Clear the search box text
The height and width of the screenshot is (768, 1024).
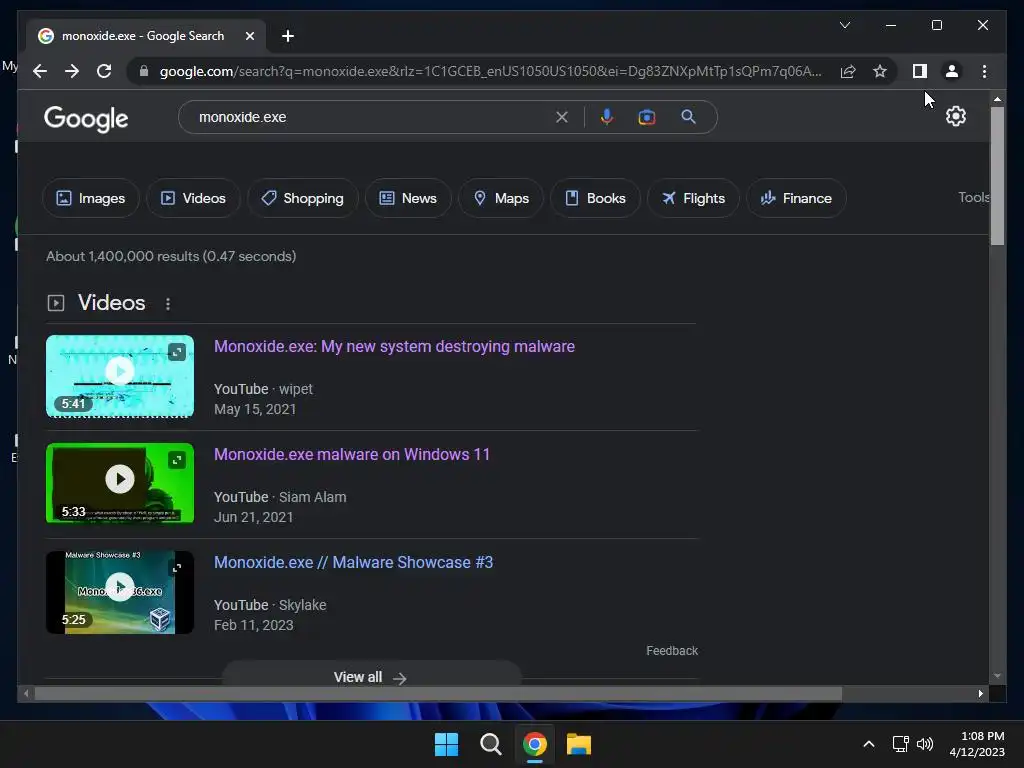click(562, 118)
